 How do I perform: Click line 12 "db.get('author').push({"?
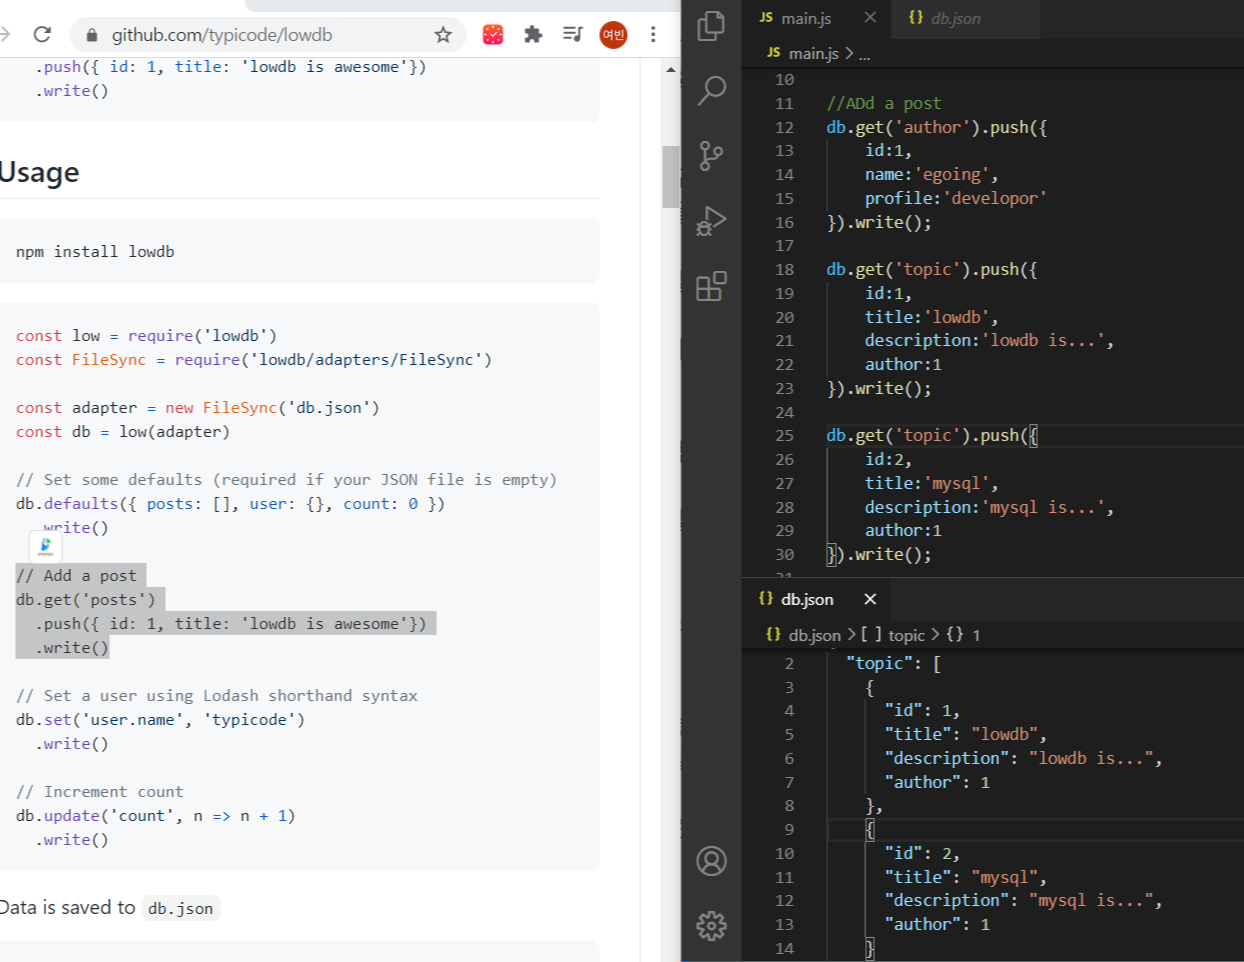click(x=936, y=127)
